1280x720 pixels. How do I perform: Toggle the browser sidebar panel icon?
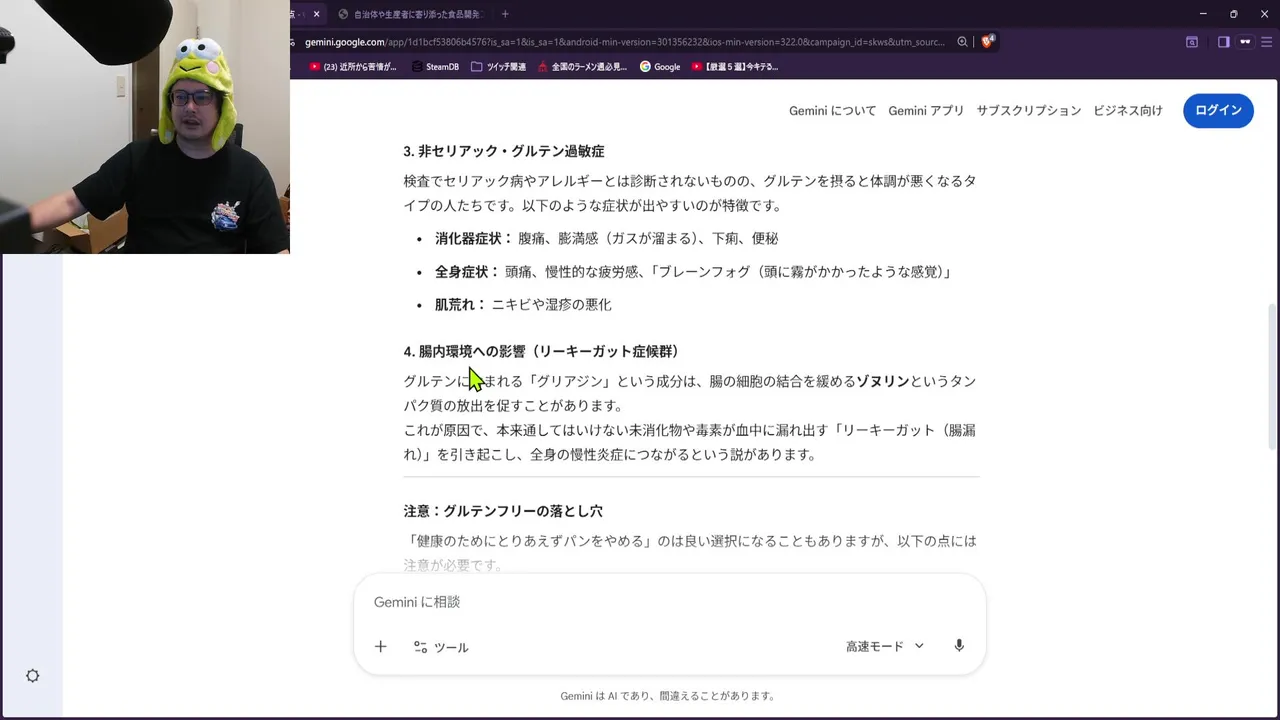tap(1223, 42)
